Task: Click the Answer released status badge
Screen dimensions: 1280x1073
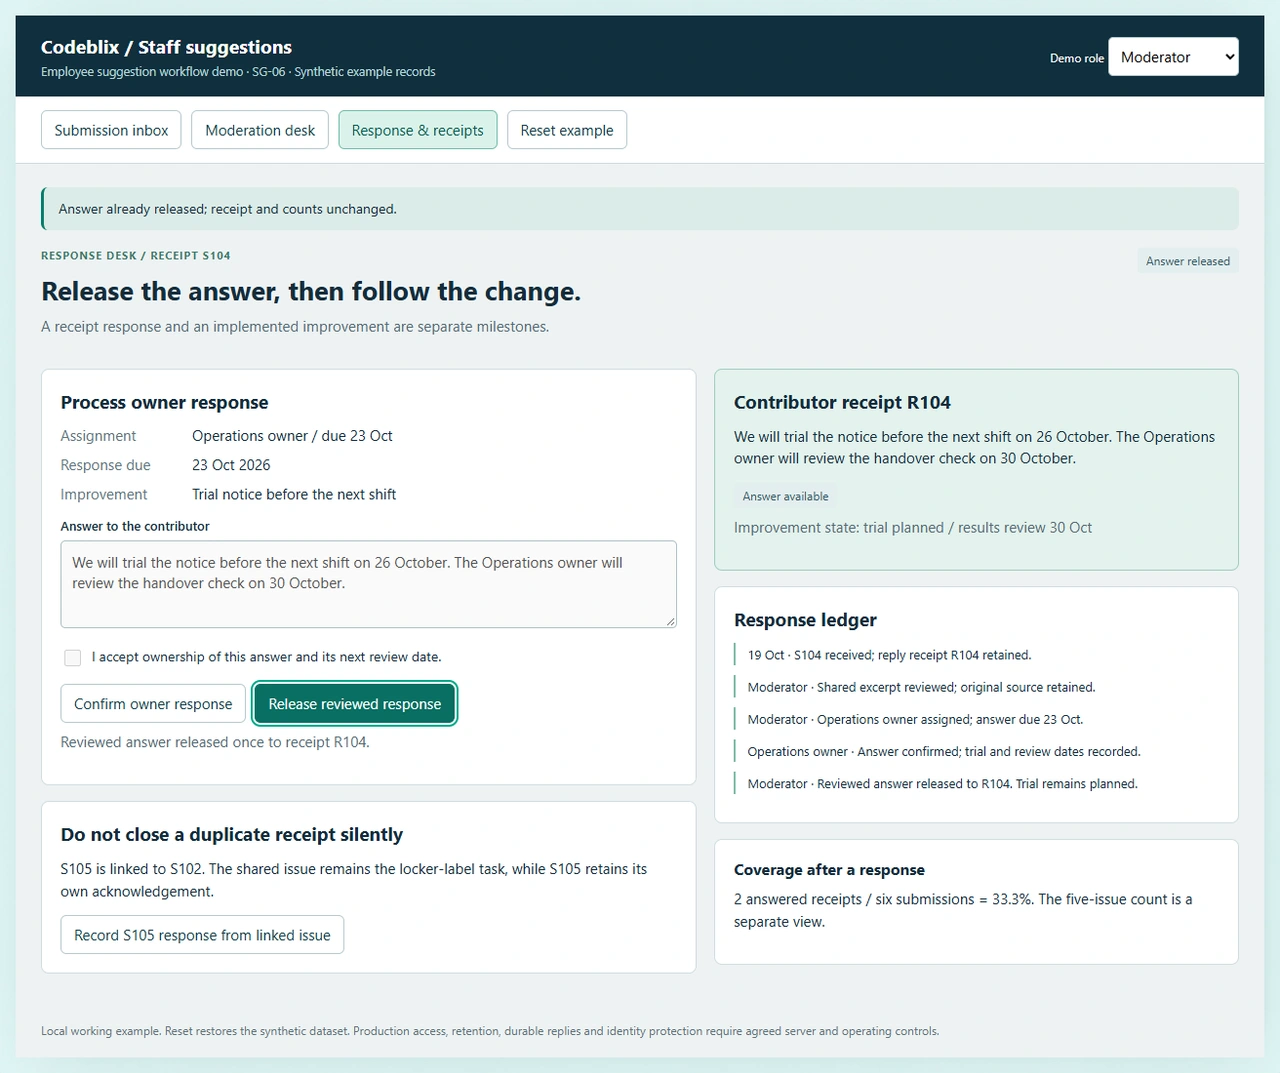Action: pos(1188,261)
